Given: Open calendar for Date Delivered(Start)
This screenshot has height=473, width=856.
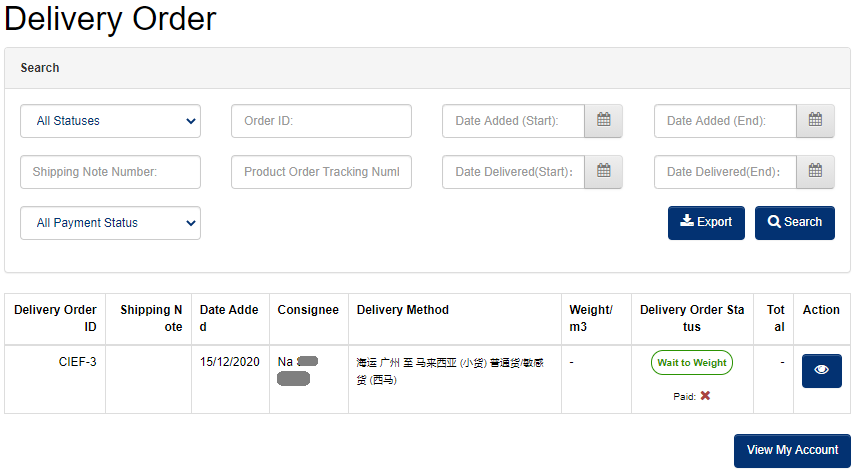Looking at the screenshot, I should pos(603,172).
